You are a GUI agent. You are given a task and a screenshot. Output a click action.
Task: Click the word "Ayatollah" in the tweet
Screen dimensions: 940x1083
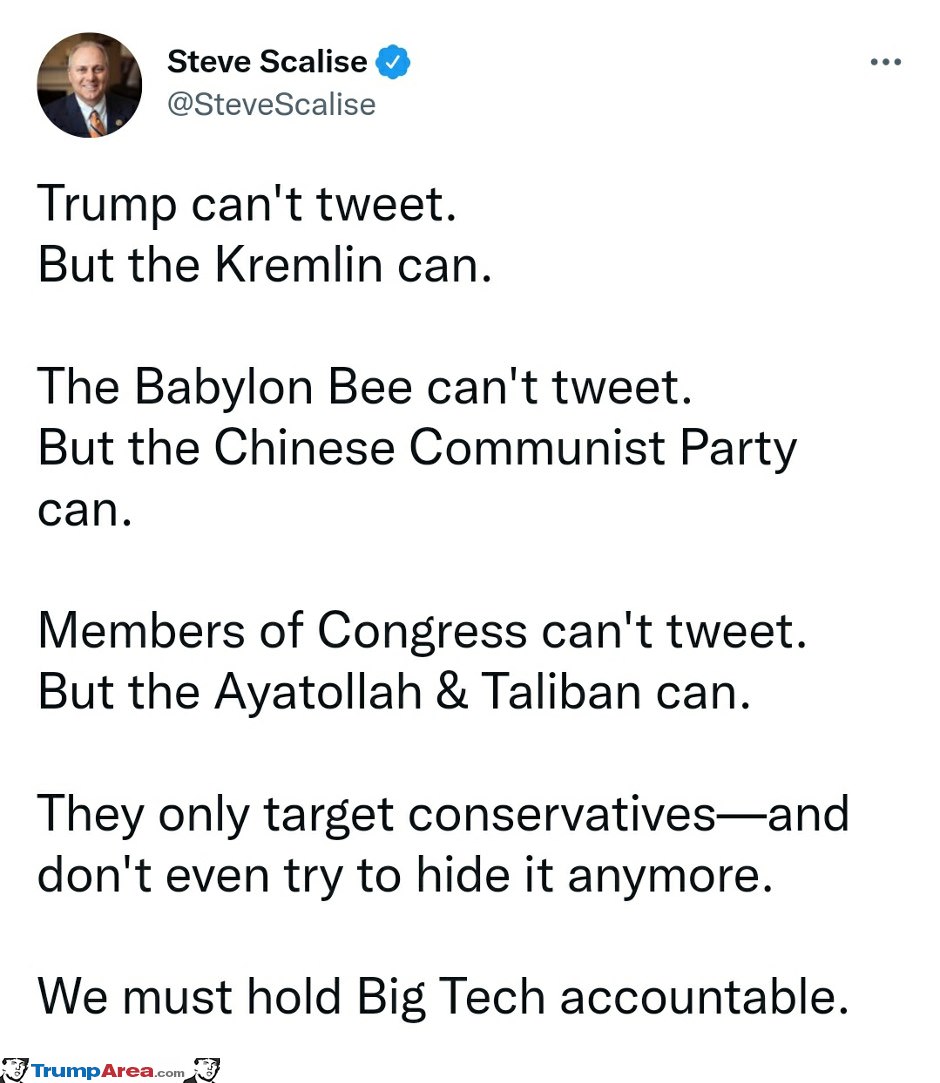tap(318, 693)
